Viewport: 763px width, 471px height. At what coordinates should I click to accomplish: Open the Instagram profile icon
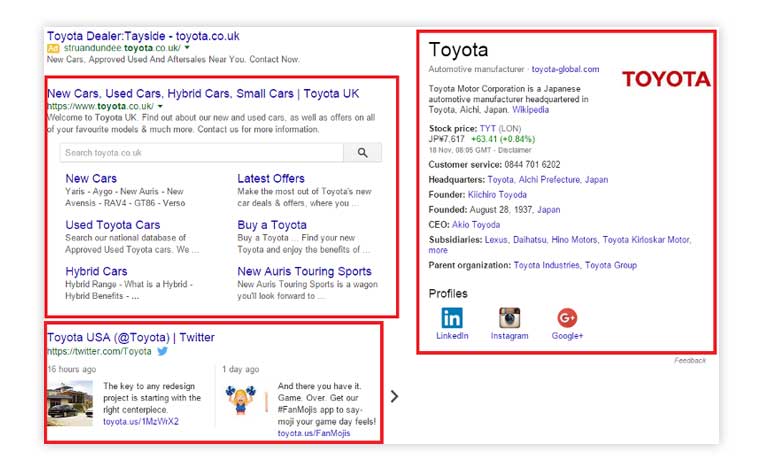(x=509, y=318)
